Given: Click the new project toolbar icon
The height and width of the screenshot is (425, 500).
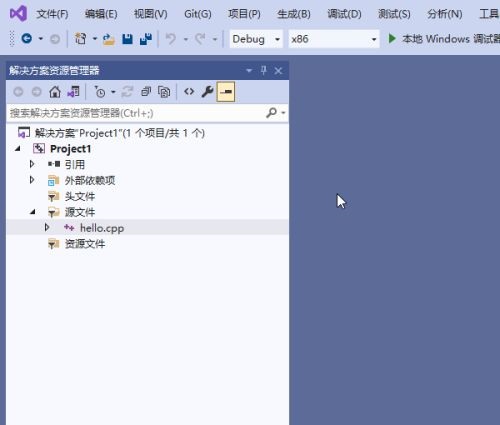Looking at the screenshot, I should [x=80, y=39].
